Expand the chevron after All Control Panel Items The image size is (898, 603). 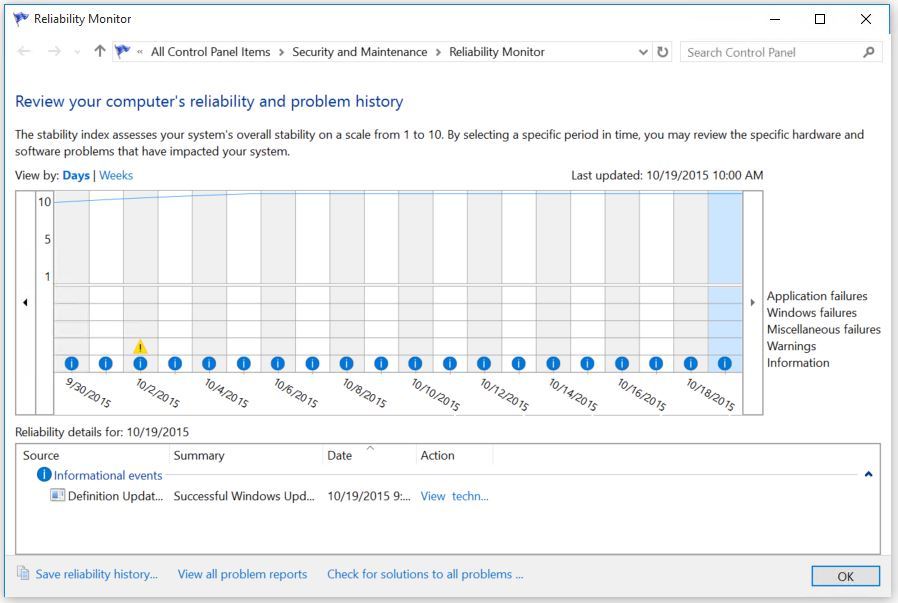pos(281,52)
